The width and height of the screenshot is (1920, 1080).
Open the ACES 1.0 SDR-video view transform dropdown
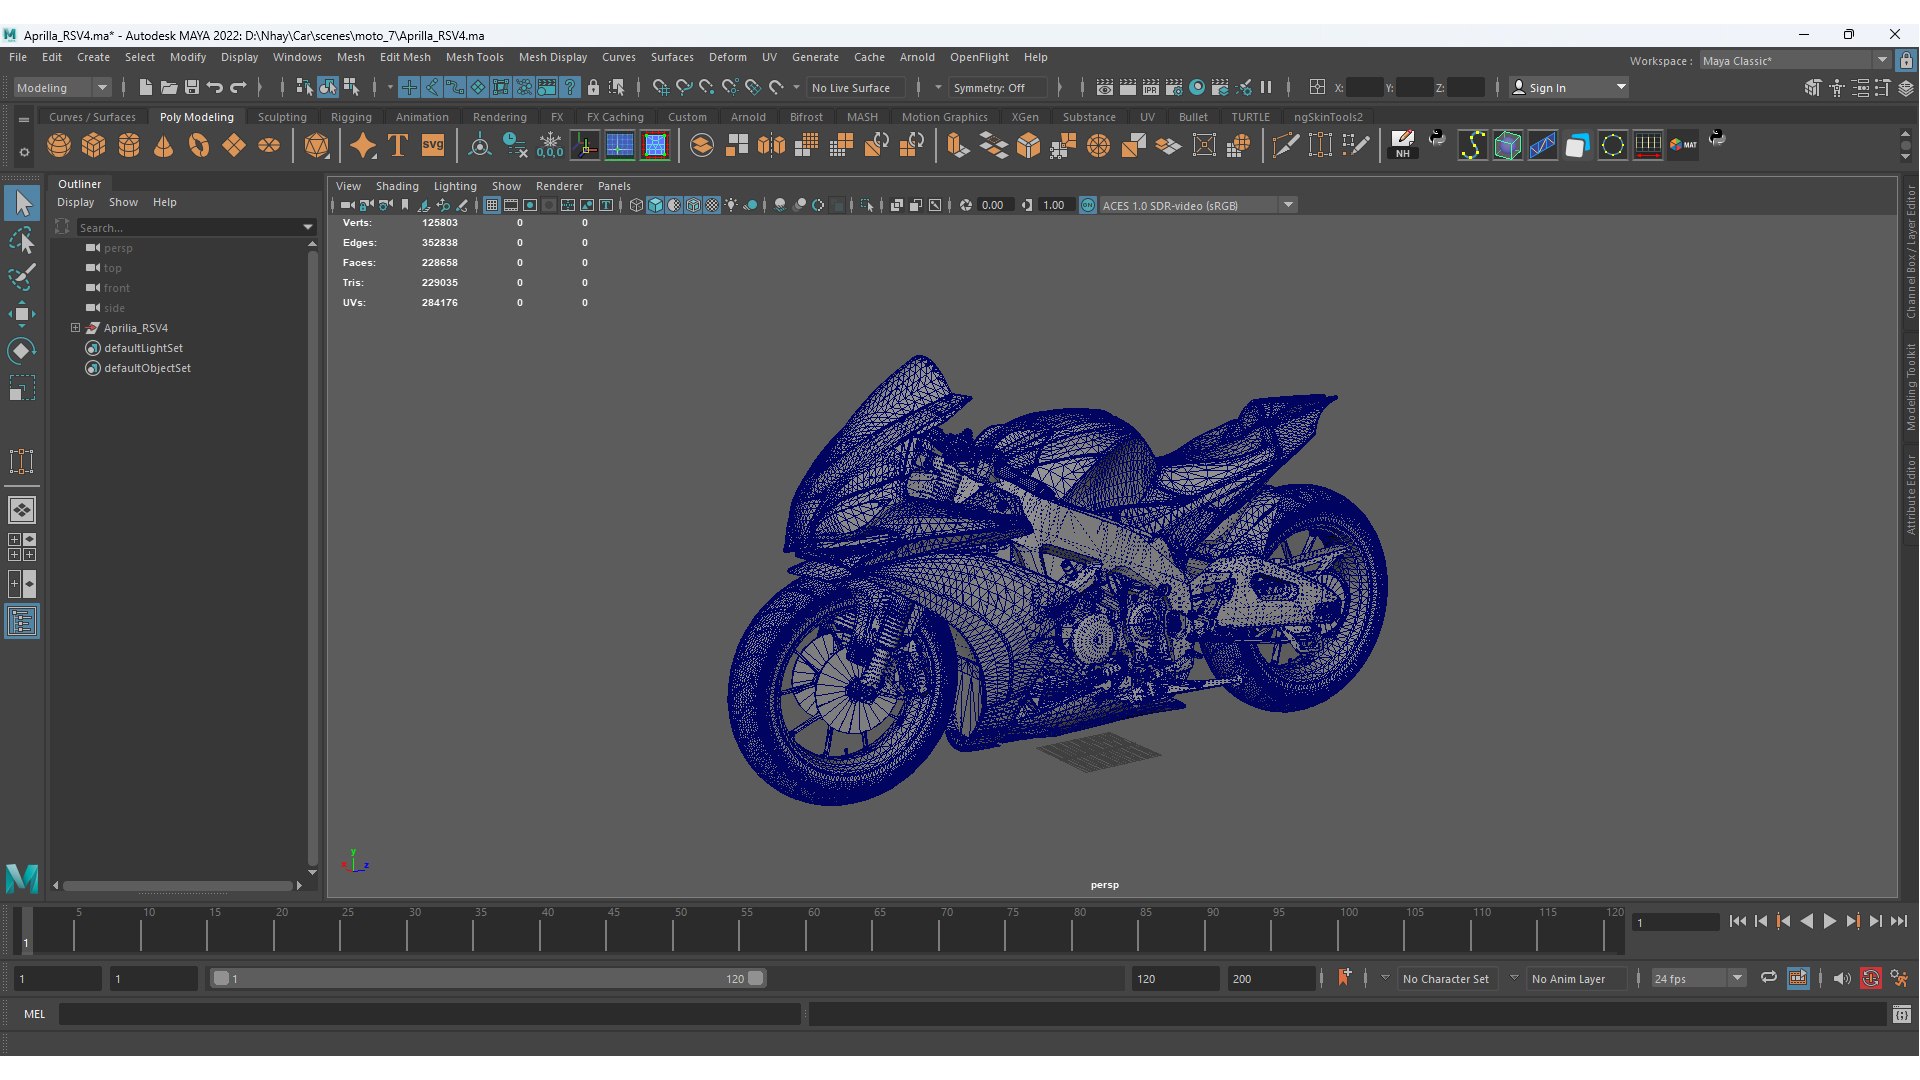click(1198, 205)
